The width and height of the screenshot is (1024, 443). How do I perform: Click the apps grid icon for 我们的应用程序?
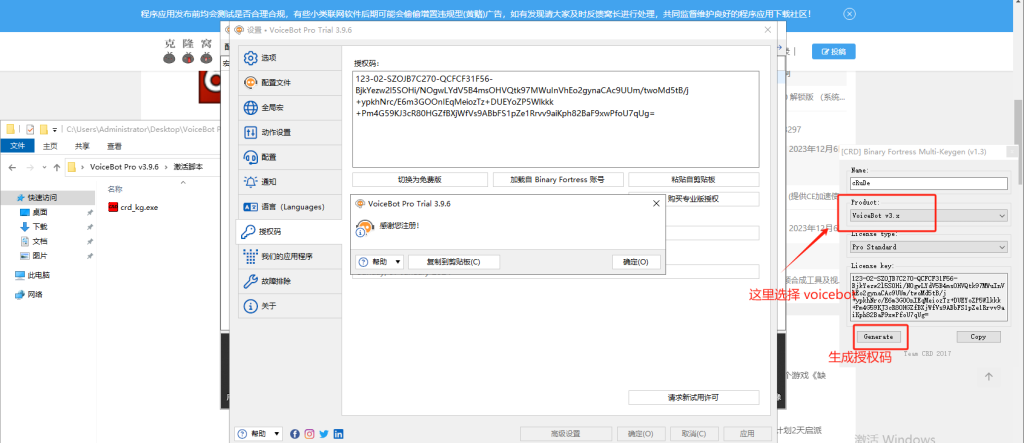click(x=250, y=257)
